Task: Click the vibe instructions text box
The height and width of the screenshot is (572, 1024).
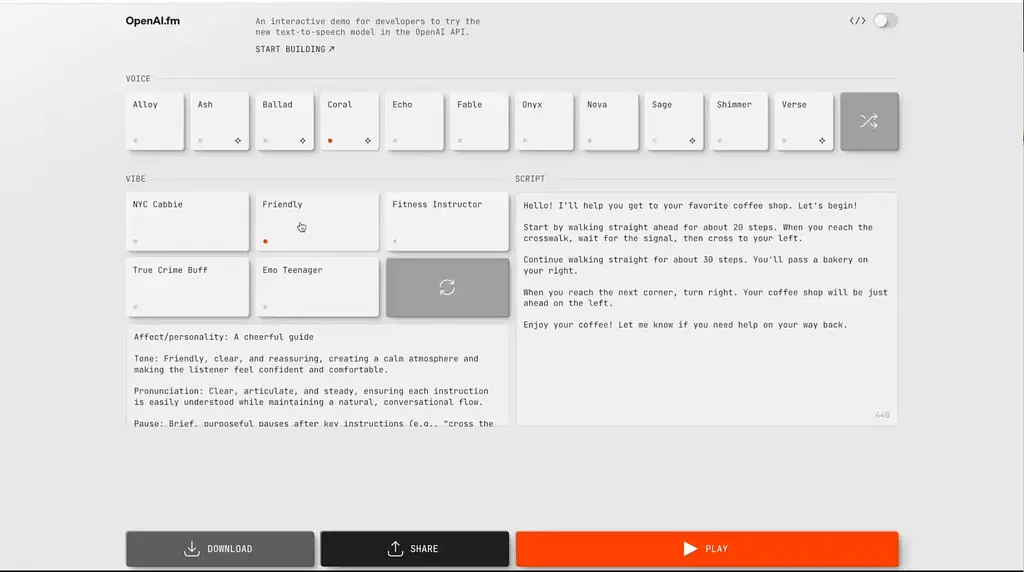Action: [x=317, y=375]
